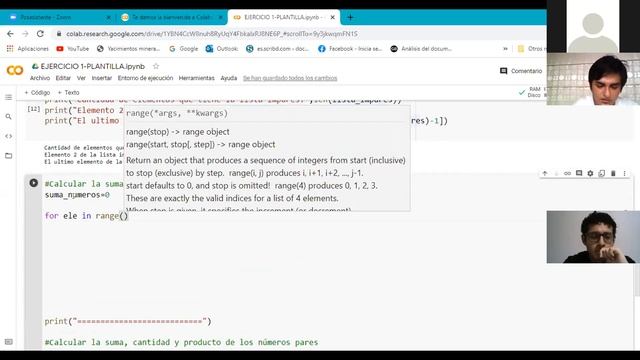The height and width of the screenshot is (360, 640).
Task: Open the code snippets sidebar icon
Action: click(9, 136)
